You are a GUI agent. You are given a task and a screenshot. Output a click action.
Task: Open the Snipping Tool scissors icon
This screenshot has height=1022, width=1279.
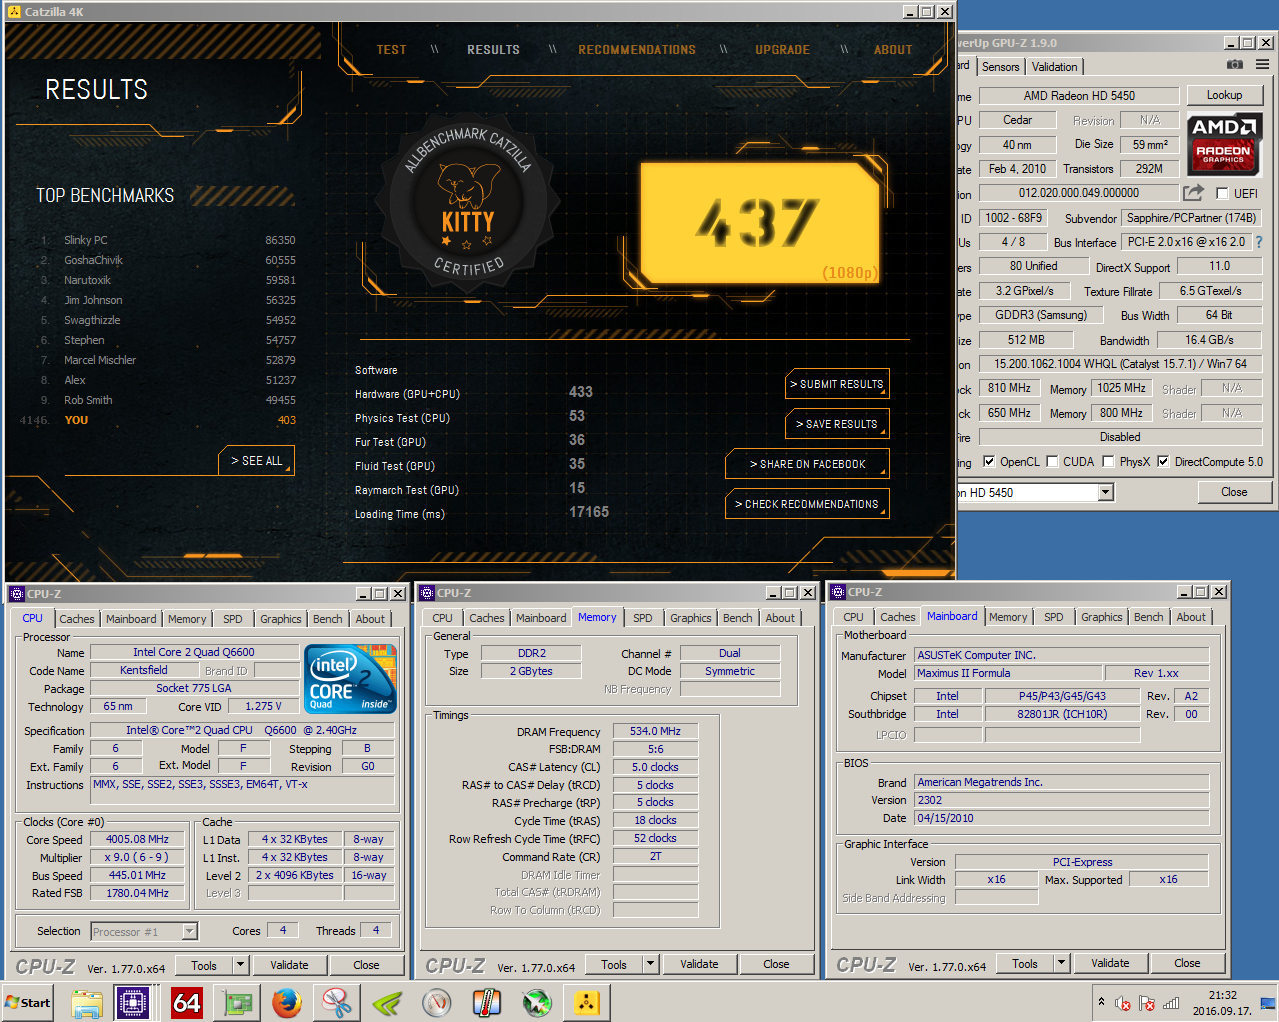pyautogui.click(x=337, y=1002)
